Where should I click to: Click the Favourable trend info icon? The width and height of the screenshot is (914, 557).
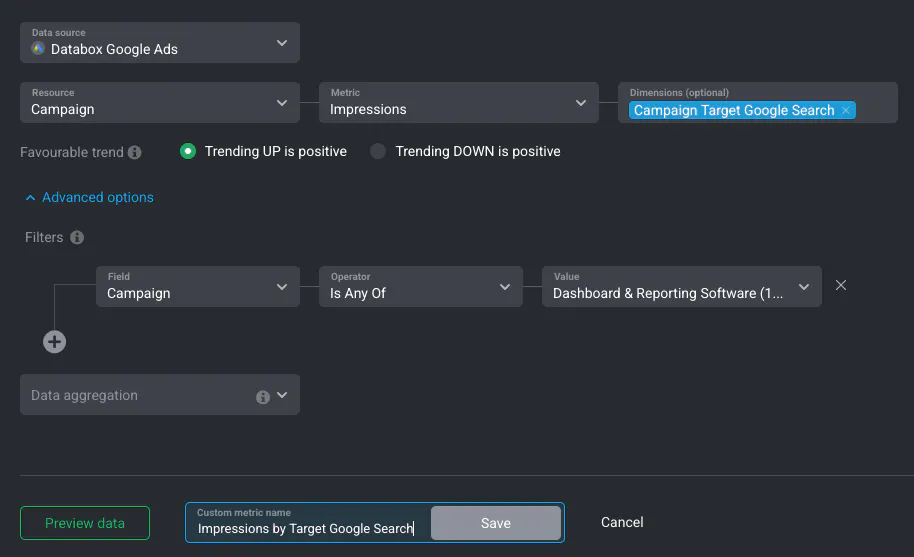(x=135, y=152)
